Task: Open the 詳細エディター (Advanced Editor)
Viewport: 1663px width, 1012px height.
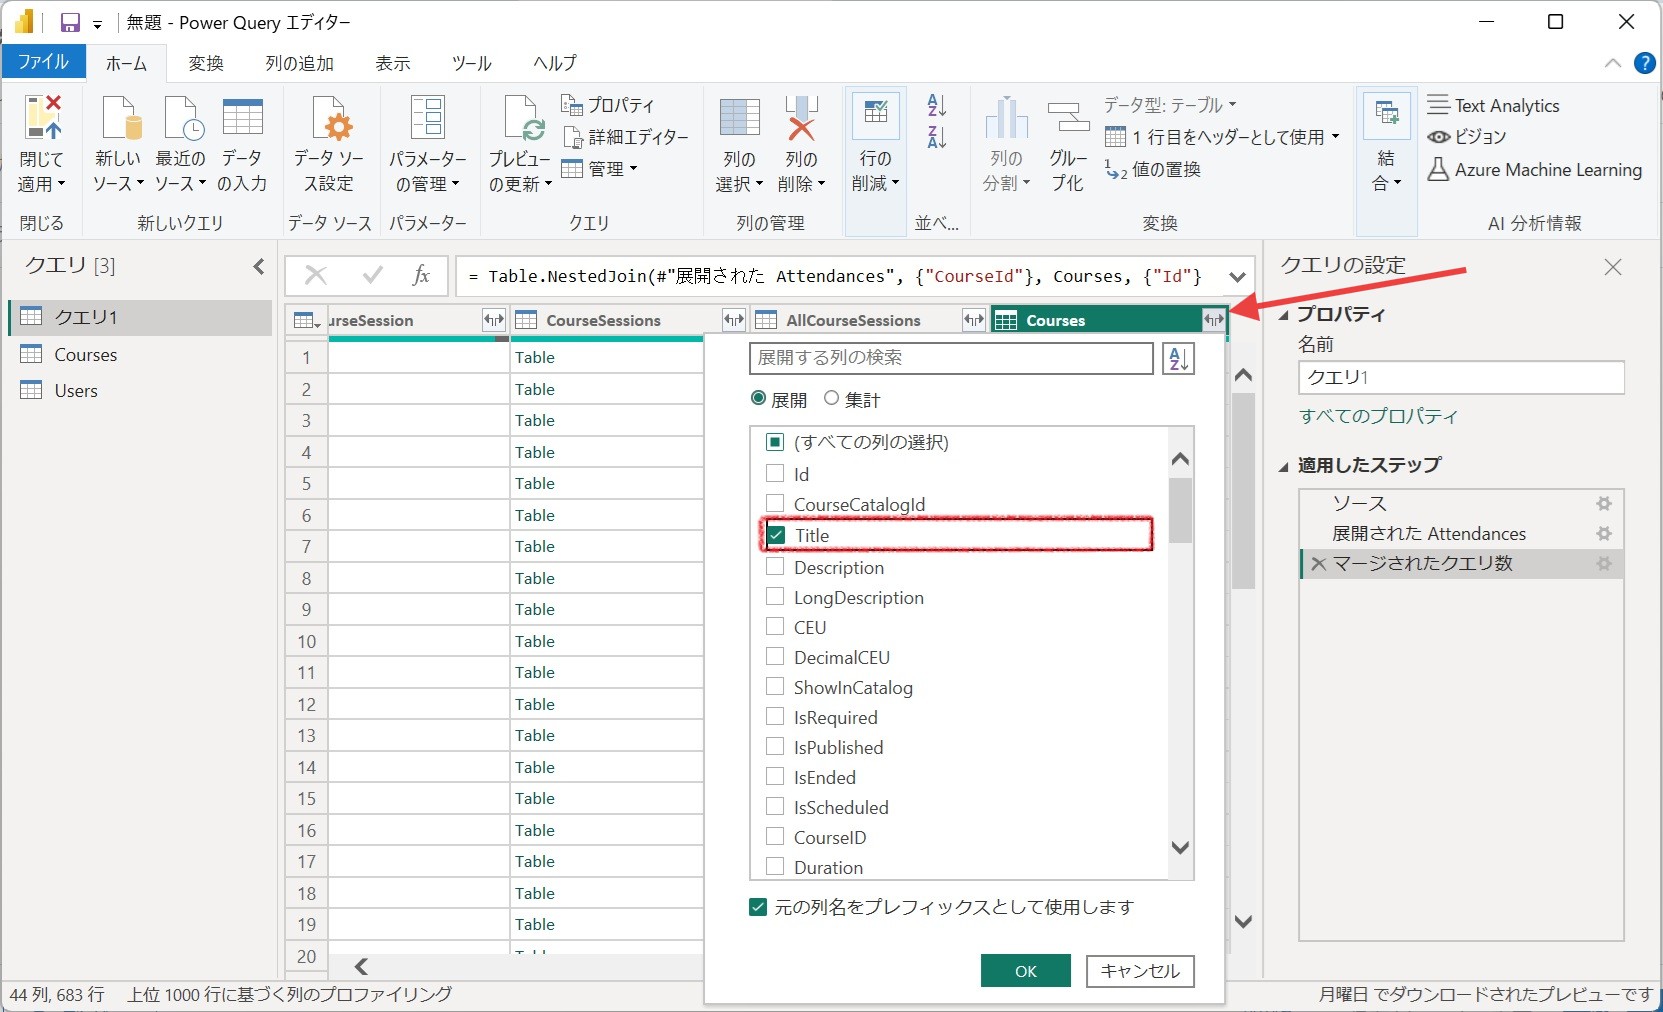Action: (x=627, y=137)
